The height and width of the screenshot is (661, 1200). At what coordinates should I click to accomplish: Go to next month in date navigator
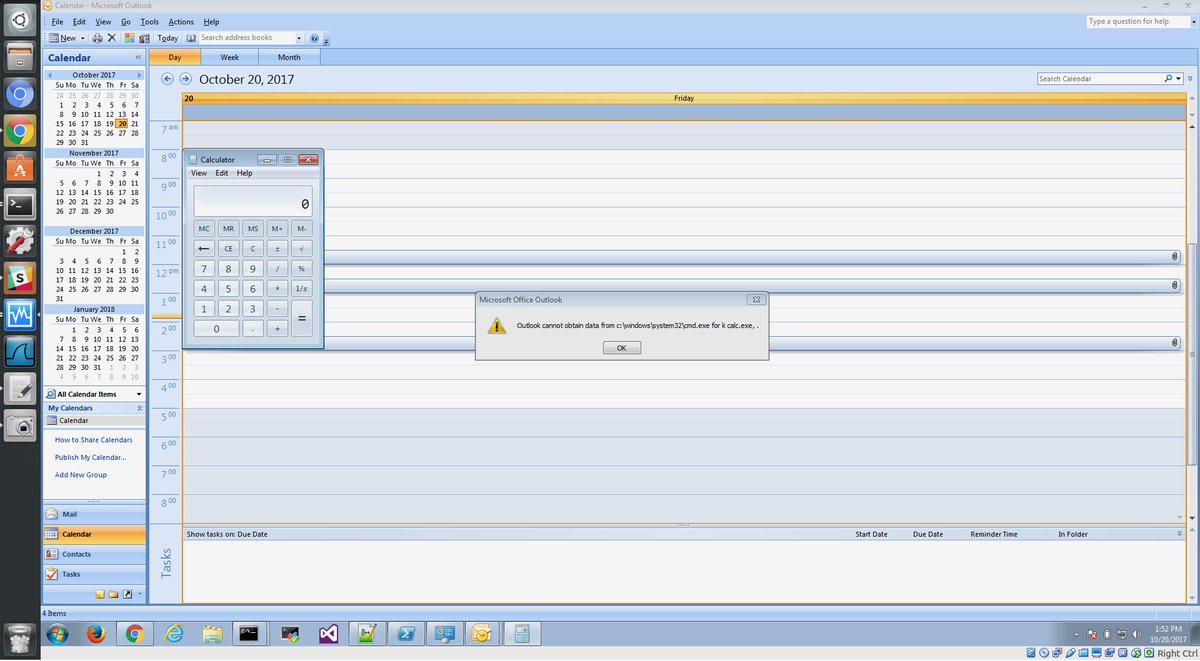[140, 75]
